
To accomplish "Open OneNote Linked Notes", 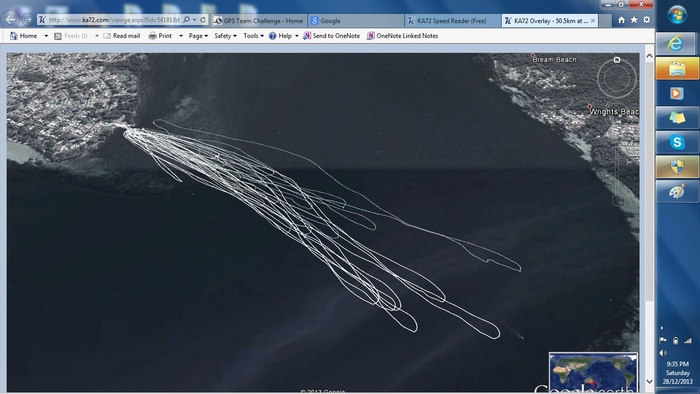I will click(x=402, y=36).
